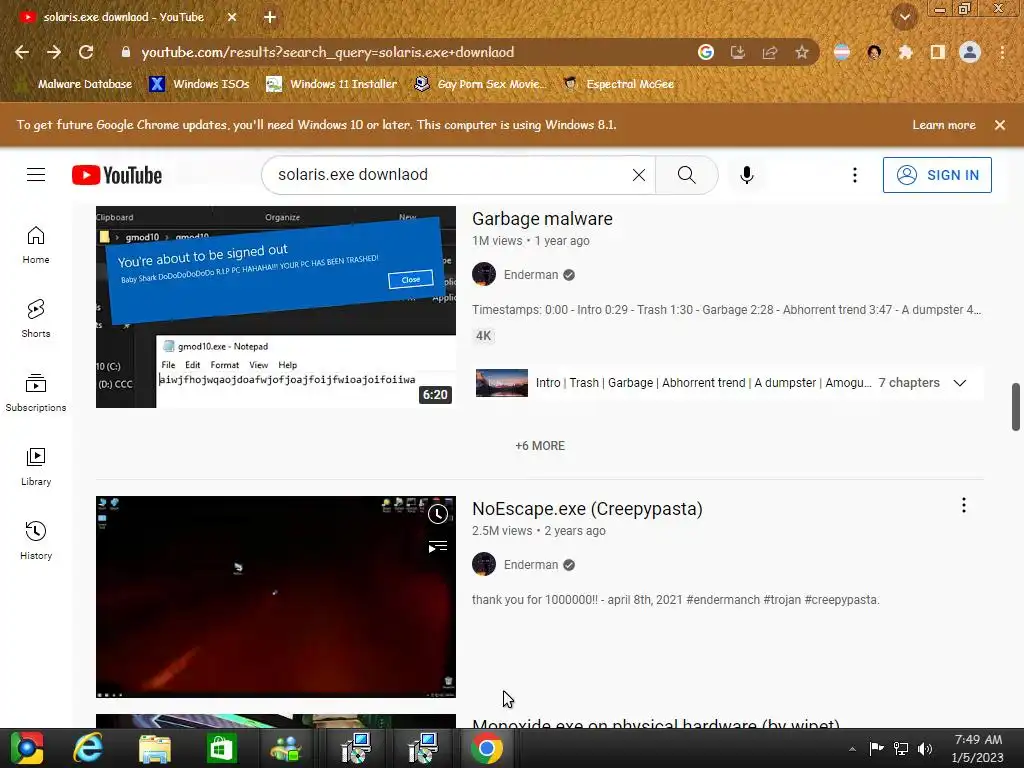This screenshot has width=1024, height=768.
Task: Click the page vertical scrollbar thumb
Action: pos(1016,407)
